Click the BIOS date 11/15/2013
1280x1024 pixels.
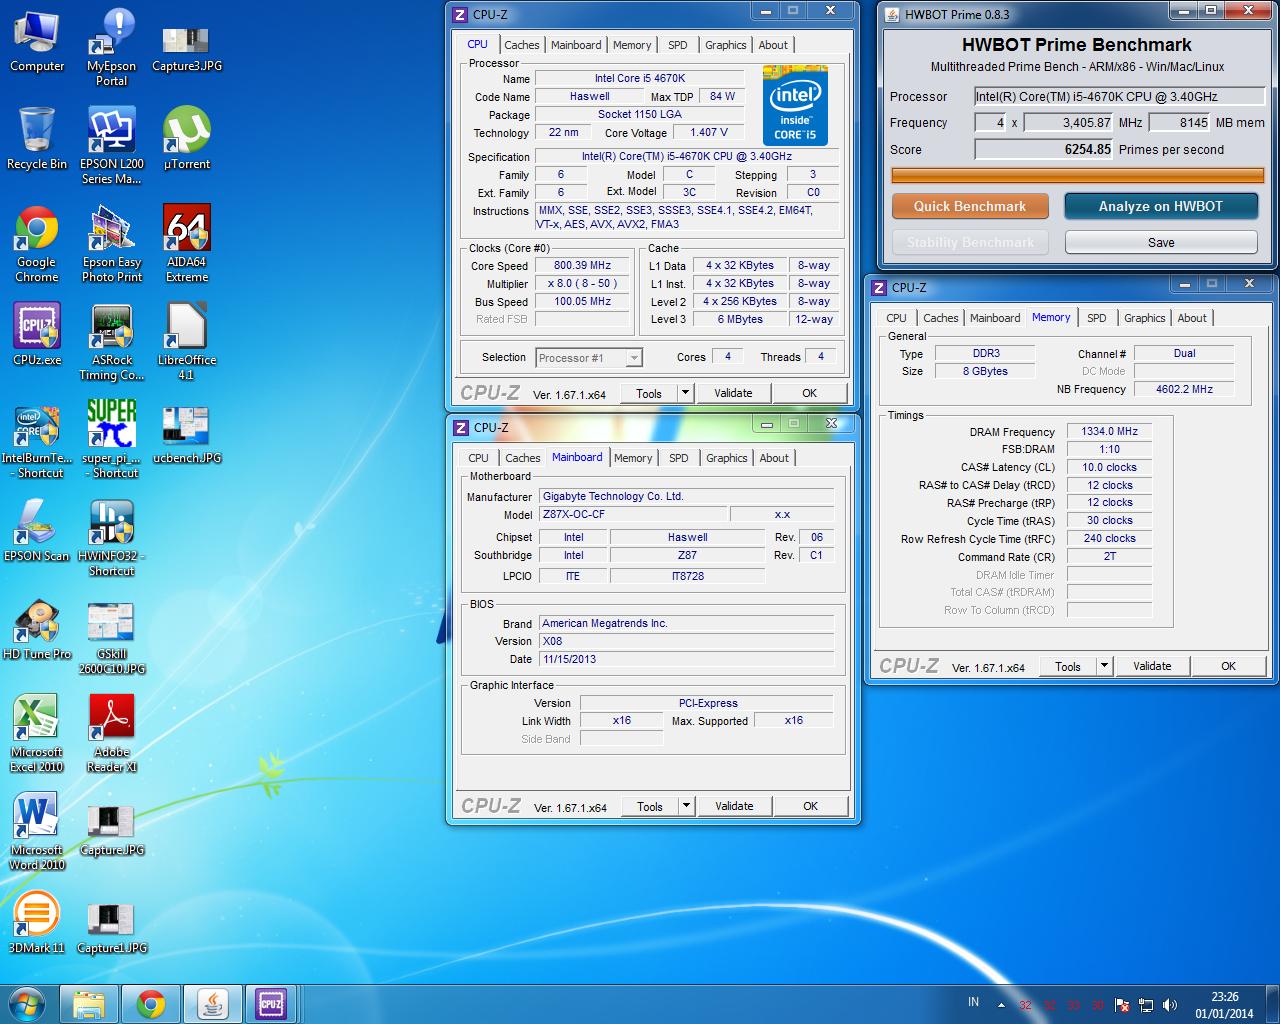(x=686, y=659)
